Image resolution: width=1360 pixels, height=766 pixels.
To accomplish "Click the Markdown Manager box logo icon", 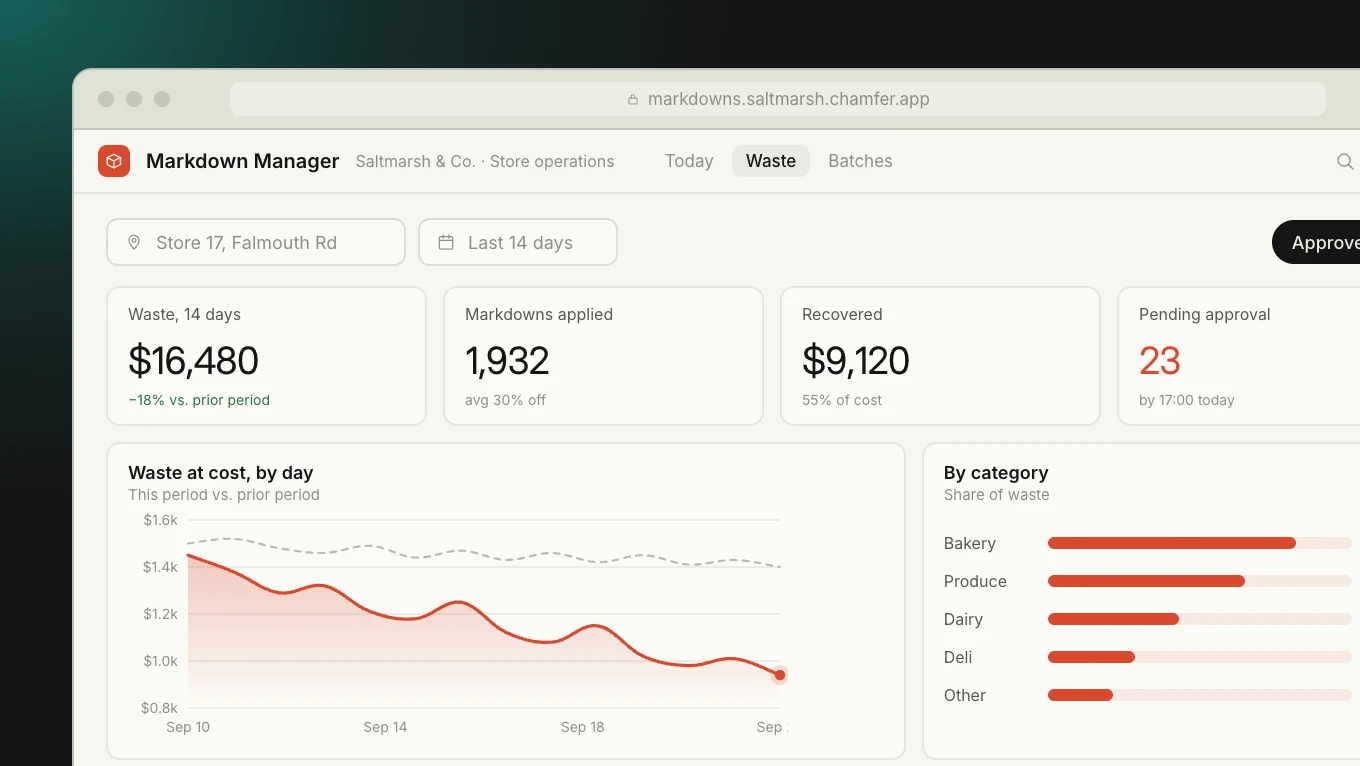I will pyautogui.click(x=114, y=161).
